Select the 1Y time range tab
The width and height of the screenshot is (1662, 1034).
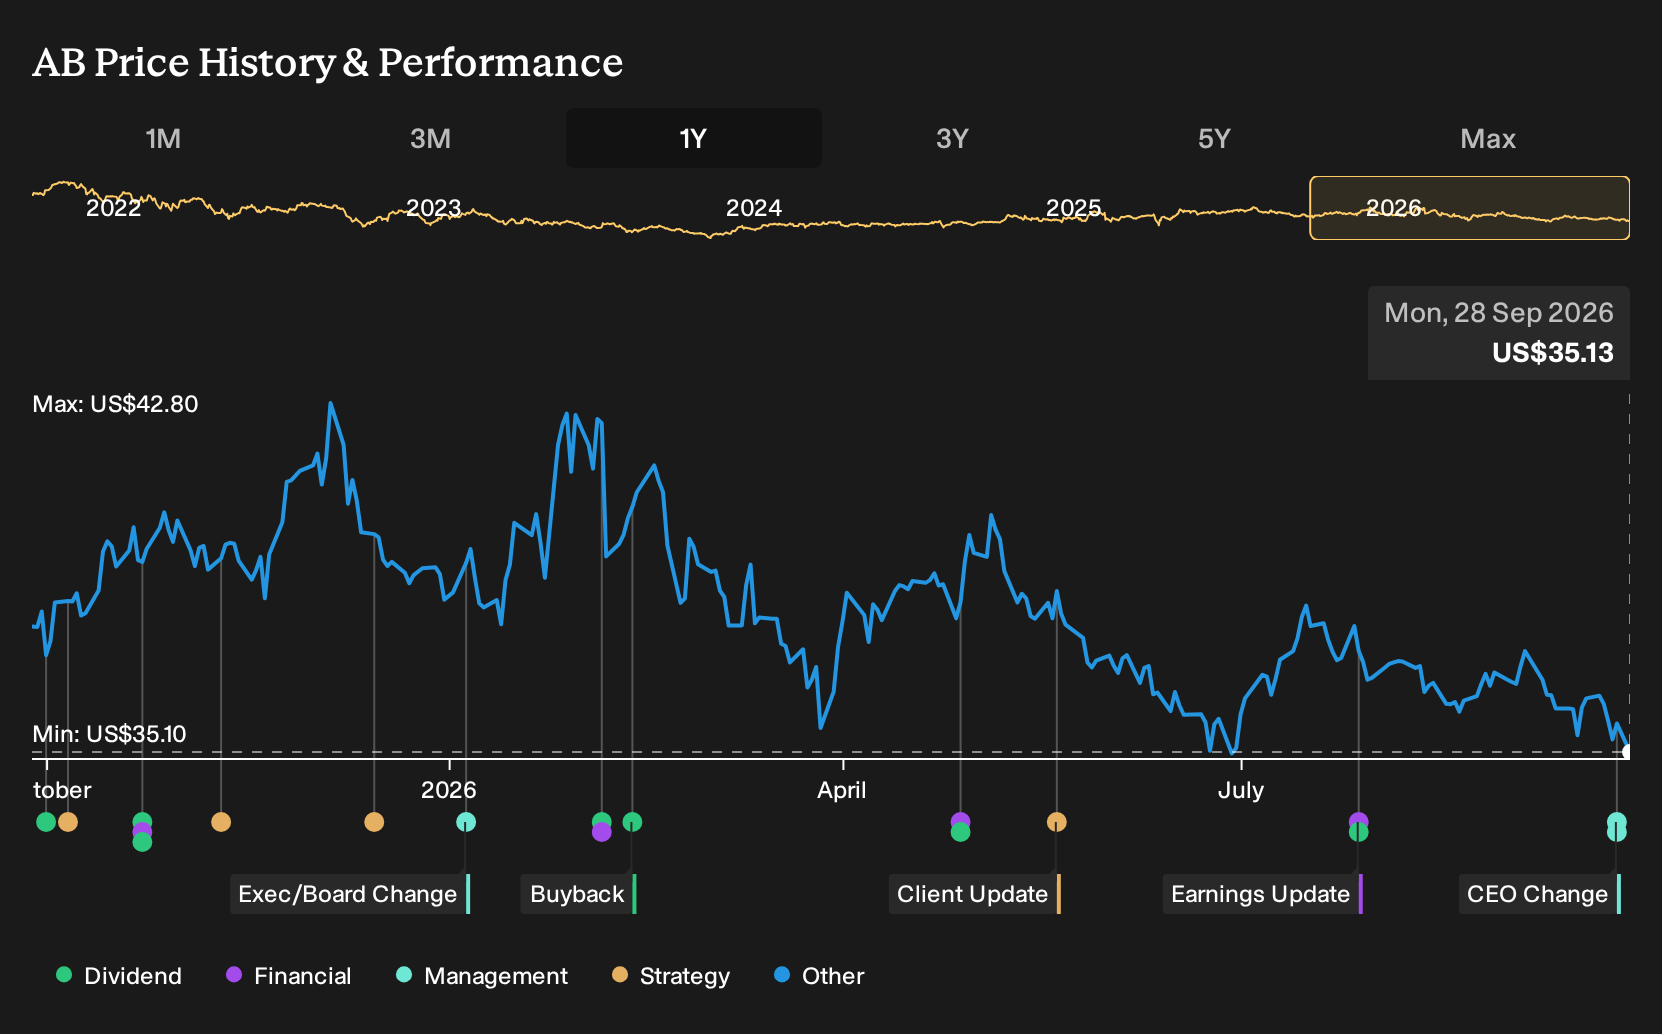694,138
